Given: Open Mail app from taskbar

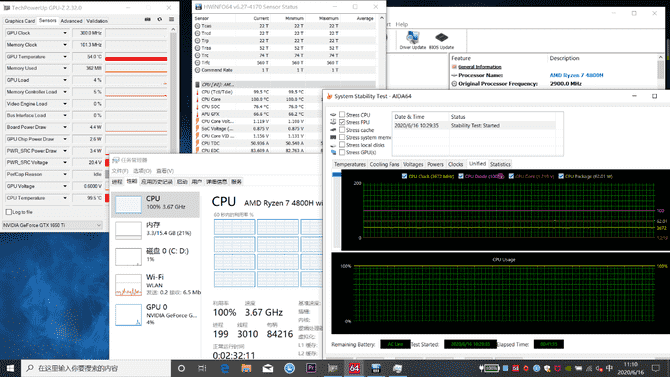Looking at the screenshot, I should click(268, 368).
